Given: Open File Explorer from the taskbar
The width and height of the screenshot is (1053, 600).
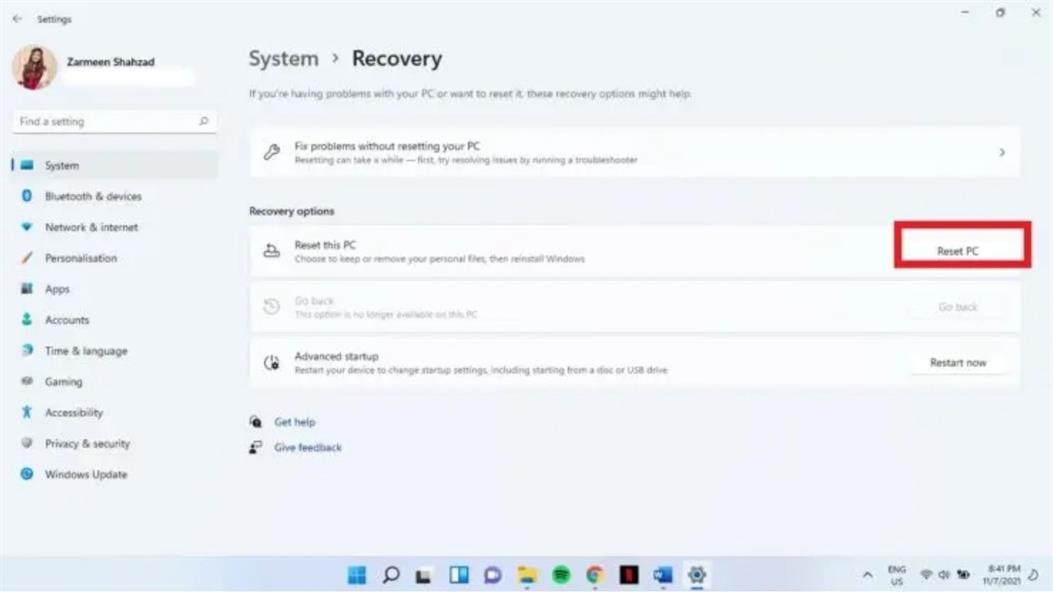Looking at the screenshot, I should [x=527, y=575].
